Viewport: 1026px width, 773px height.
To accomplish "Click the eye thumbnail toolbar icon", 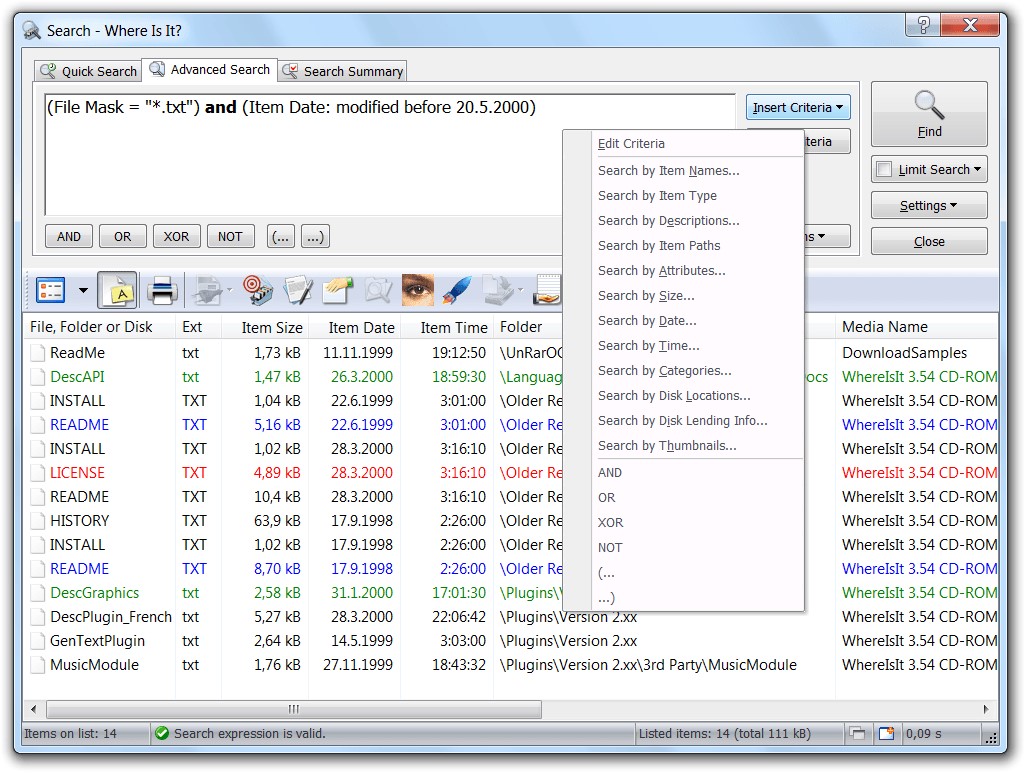I will [x=417, y=291].
